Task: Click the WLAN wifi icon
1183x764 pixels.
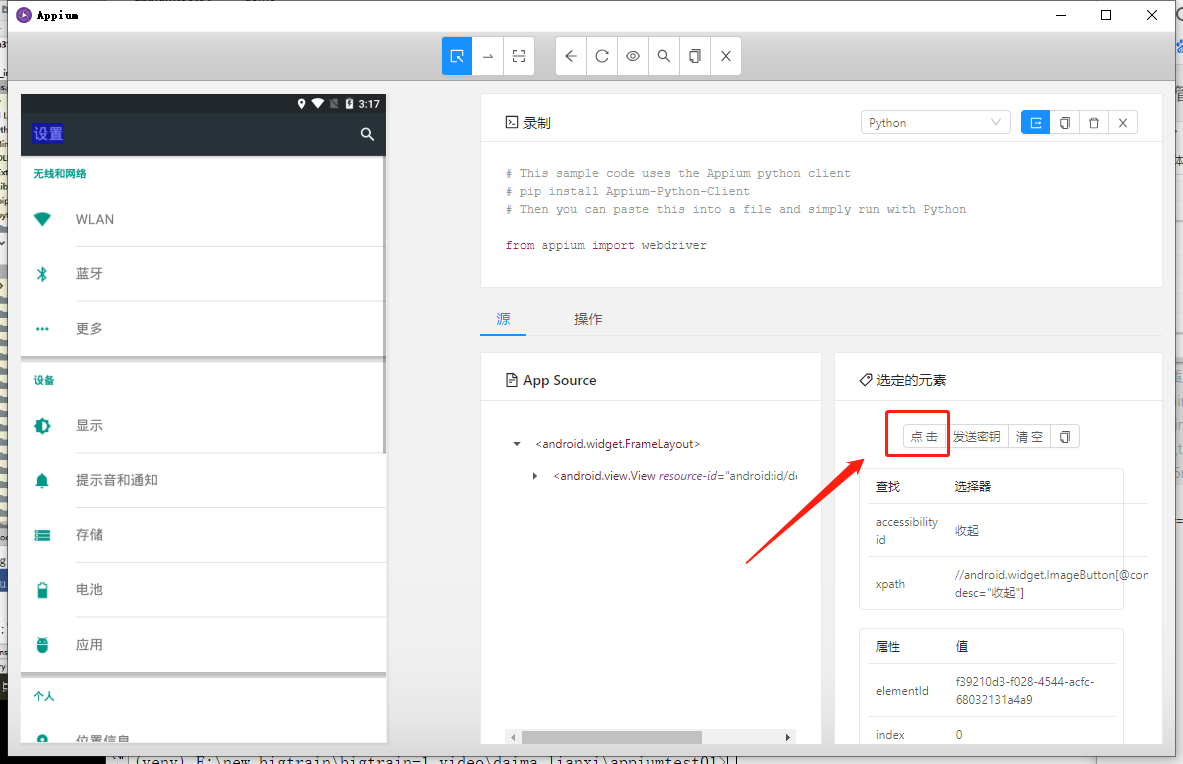Action: pos(42,219)
